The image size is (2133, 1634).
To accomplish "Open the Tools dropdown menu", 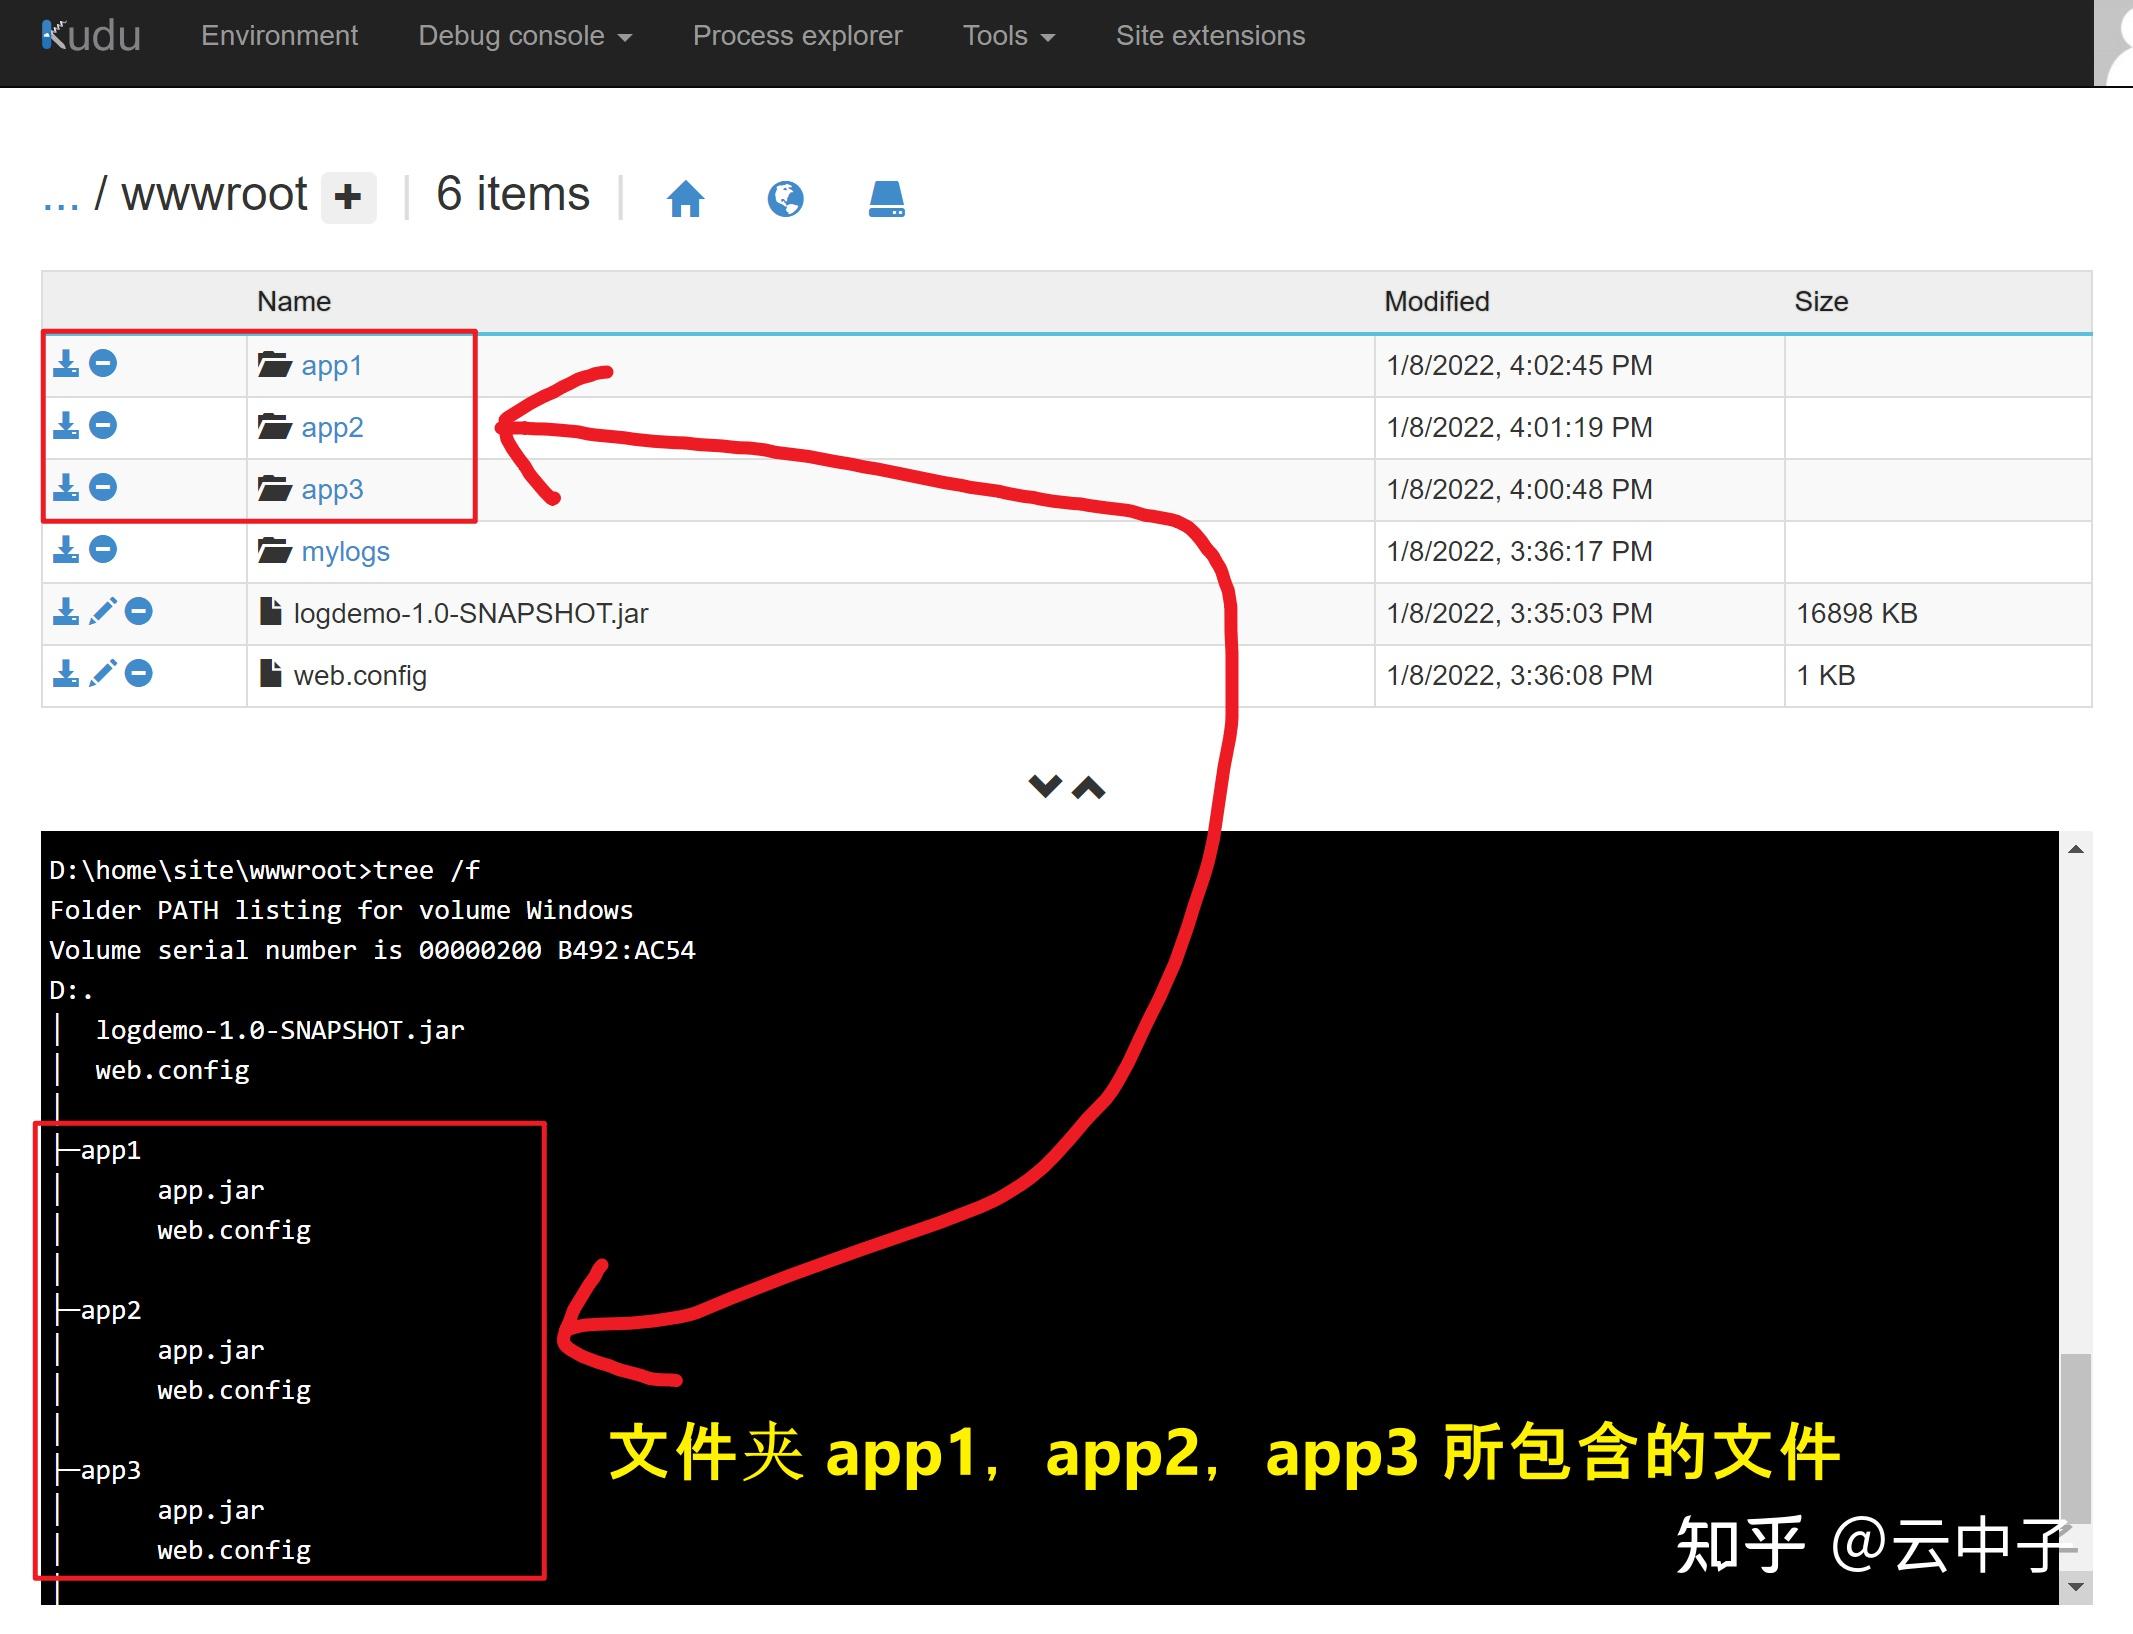I will (1008, 35).
